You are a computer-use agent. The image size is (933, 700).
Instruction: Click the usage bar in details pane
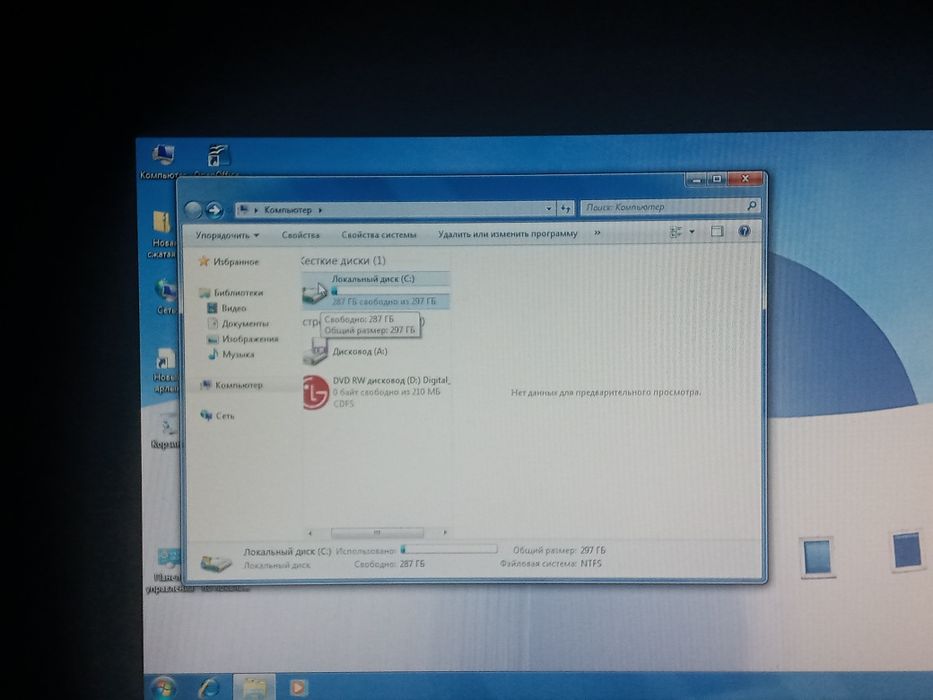[x=449, y=549]
